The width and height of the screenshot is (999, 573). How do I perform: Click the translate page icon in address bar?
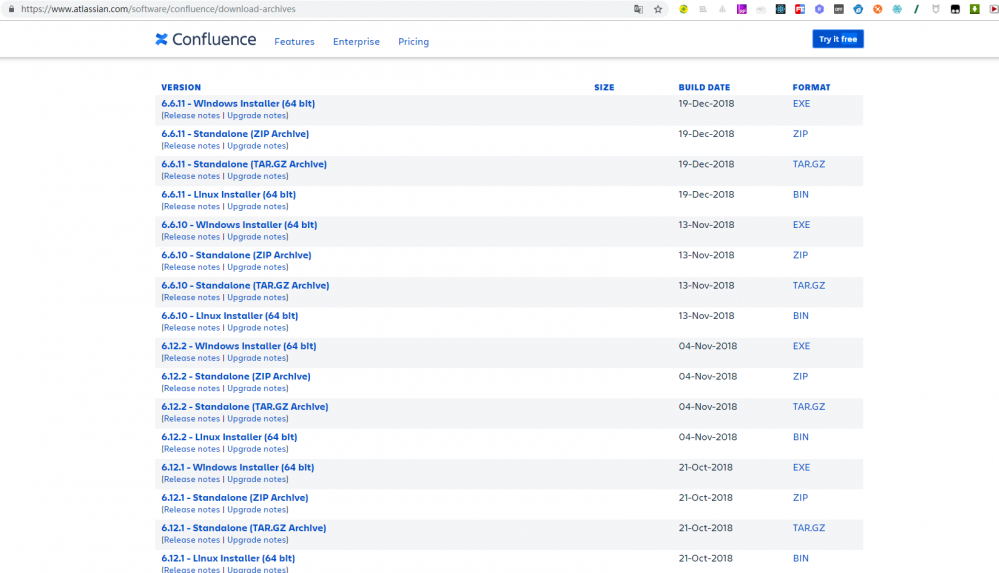(x=638, y=9)
